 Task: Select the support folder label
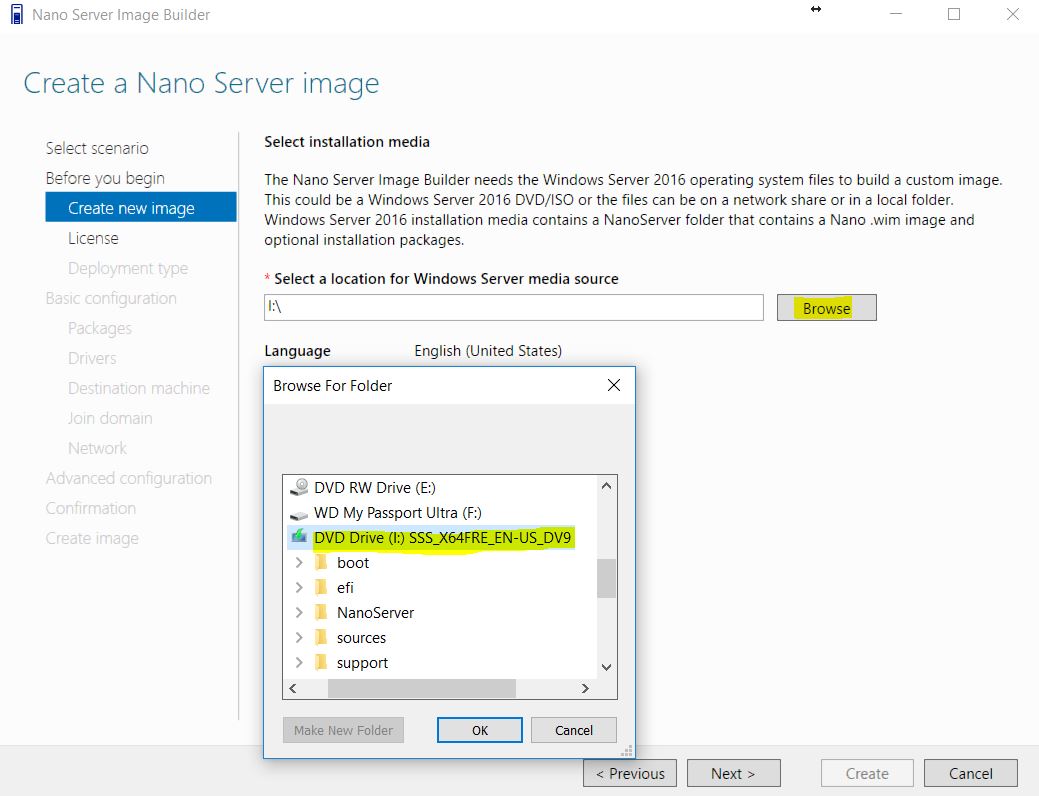coord(362,663)
